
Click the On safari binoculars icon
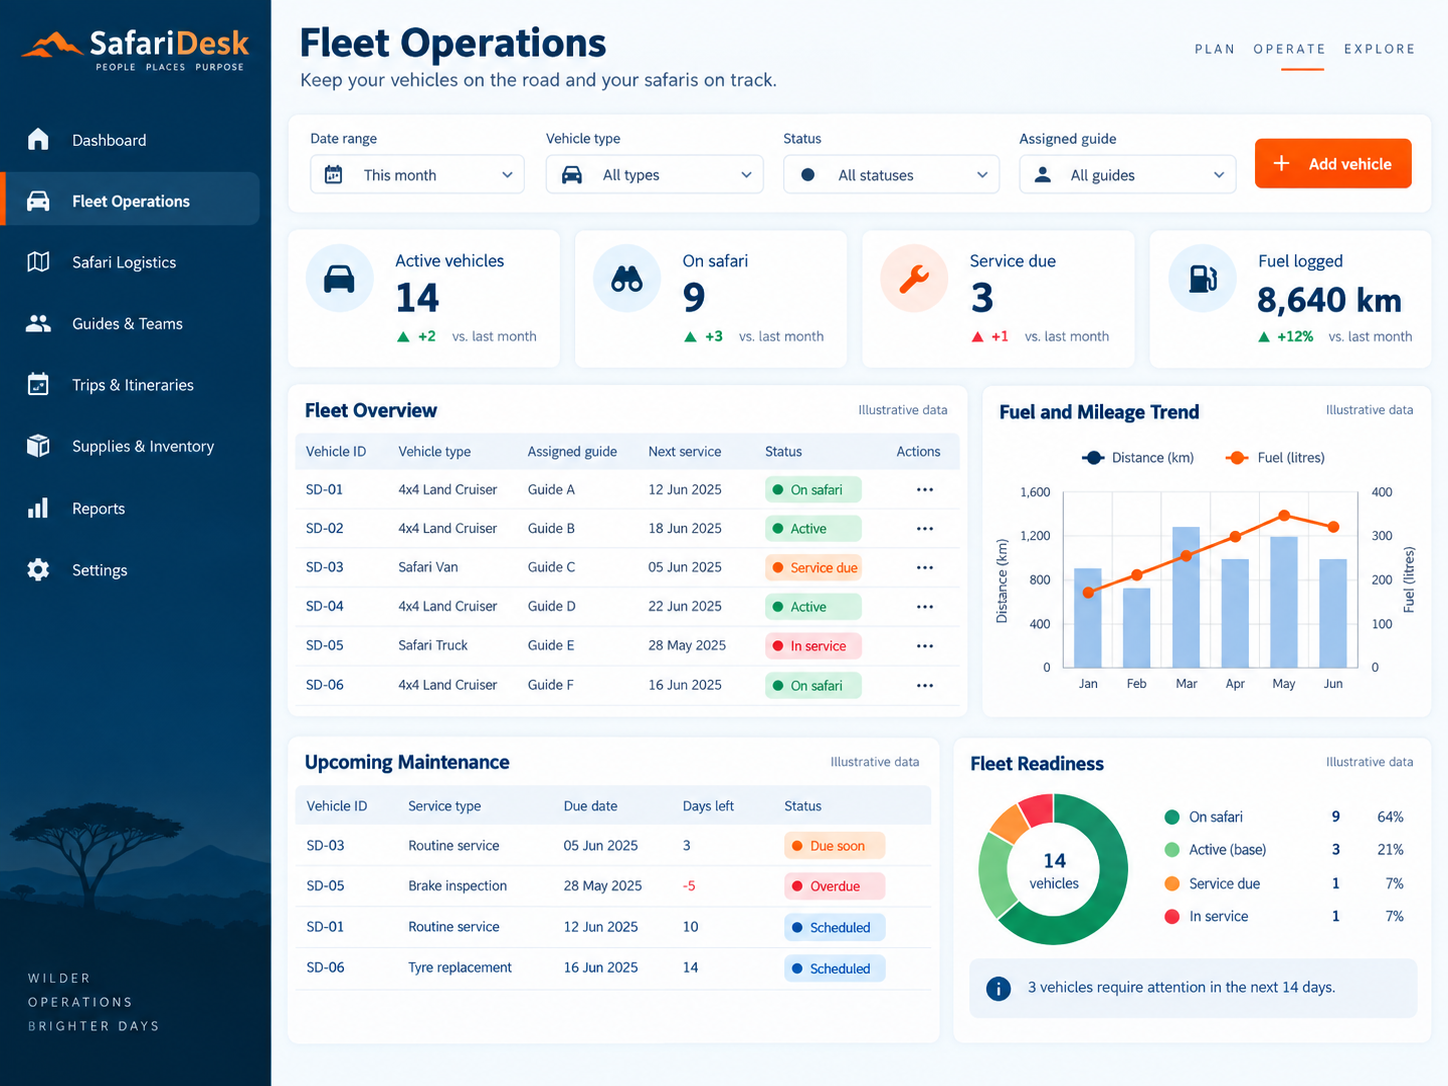pos(627,279)
